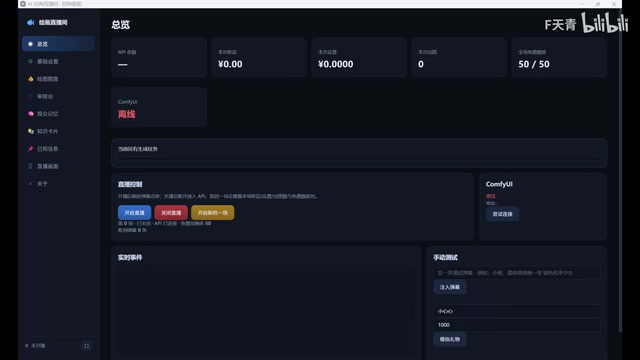Click the 实时事件 log panel
The height and width of the screenshot is (360, 640).
(x=266, y=313)
